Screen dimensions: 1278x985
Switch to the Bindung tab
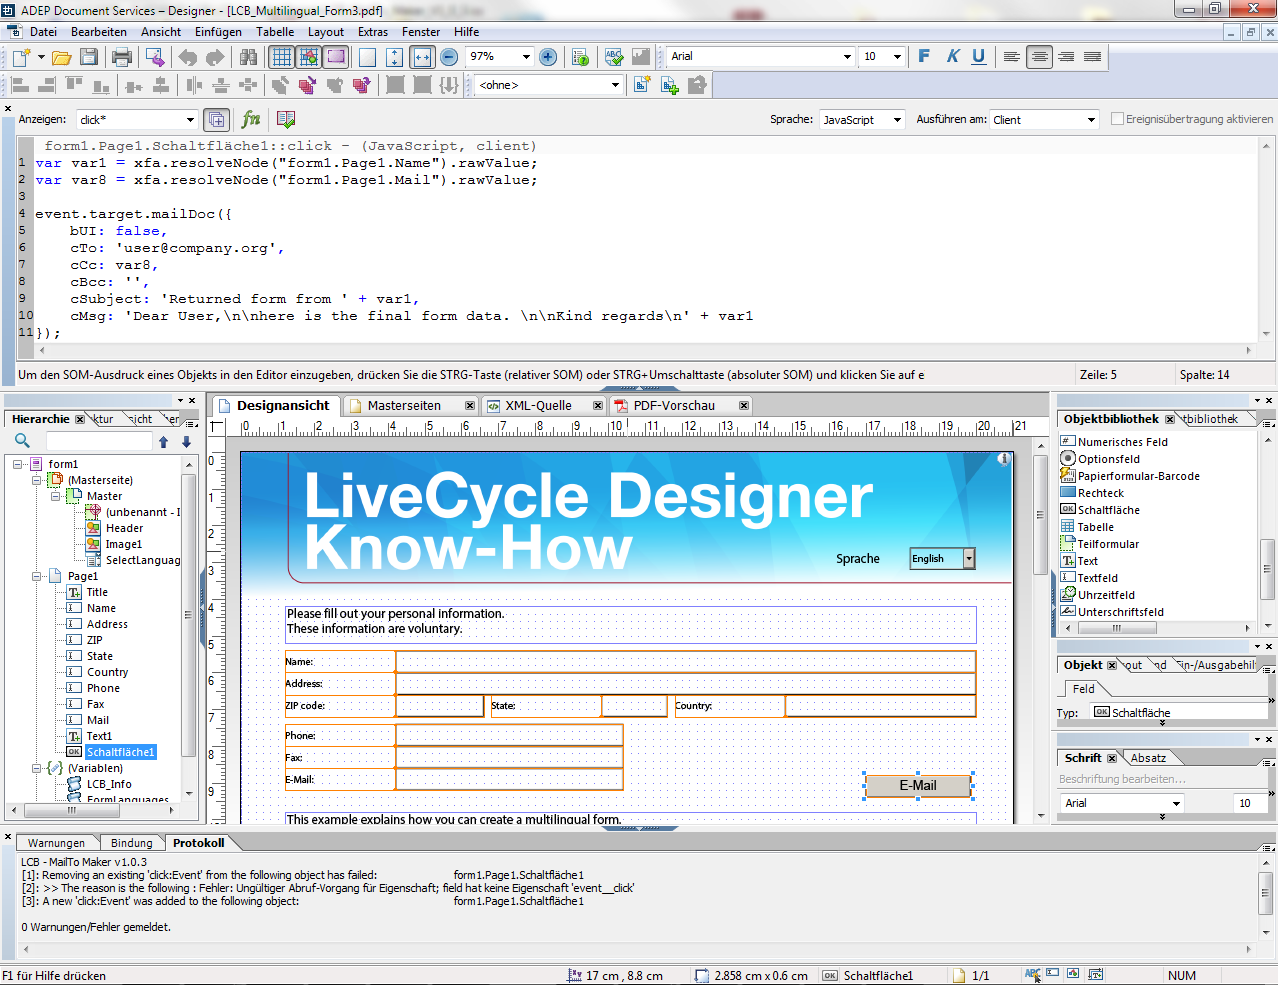[132, 843]
